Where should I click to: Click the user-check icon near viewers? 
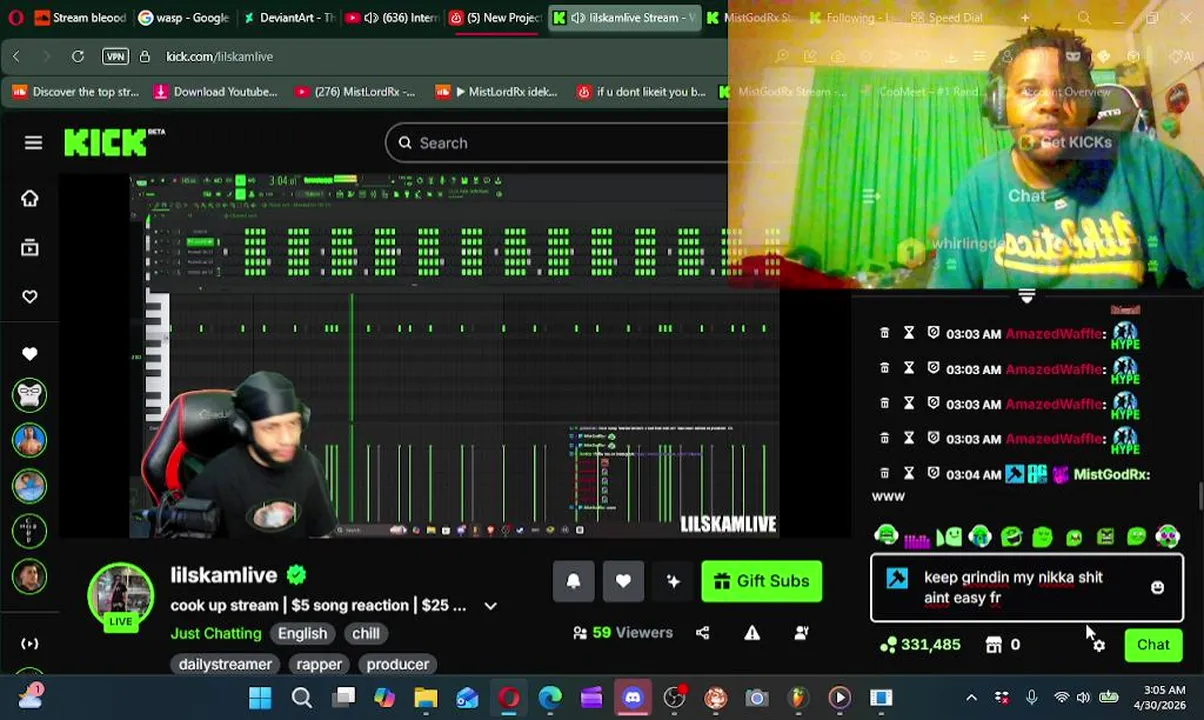(801, 632)
